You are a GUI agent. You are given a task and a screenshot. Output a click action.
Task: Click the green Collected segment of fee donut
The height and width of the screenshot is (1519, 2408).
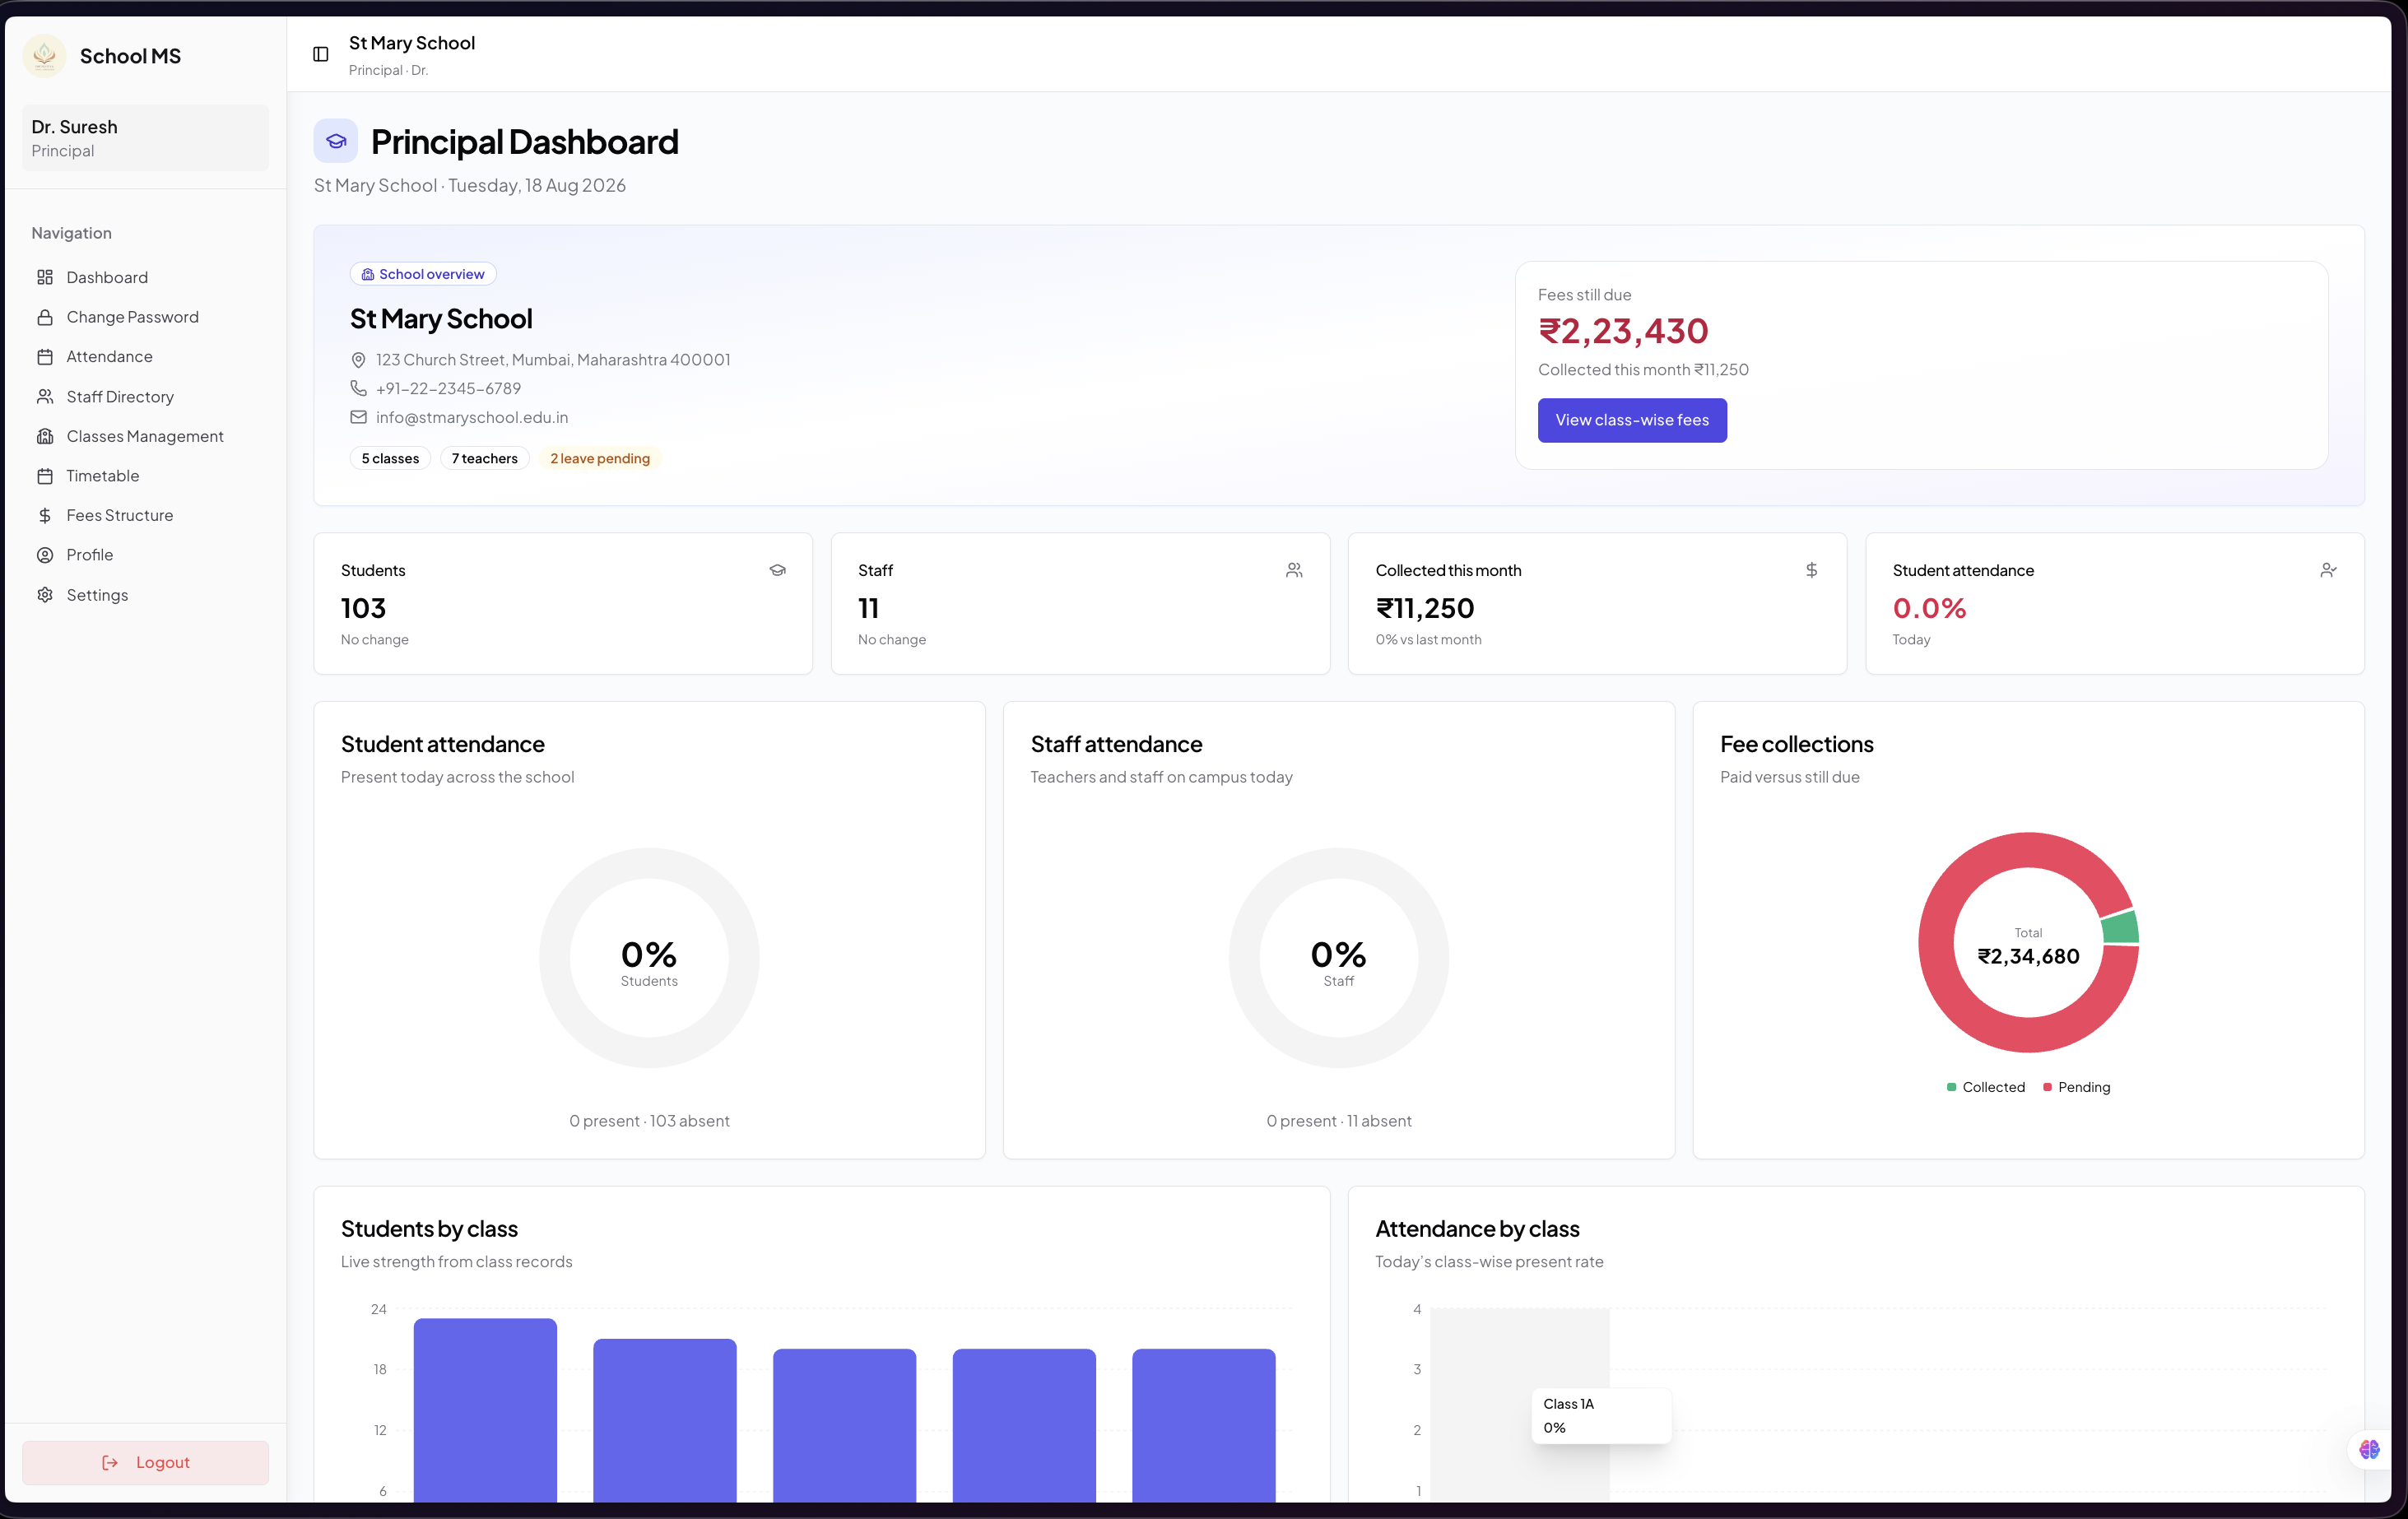pyautogui.click(x=2120, y=928)
